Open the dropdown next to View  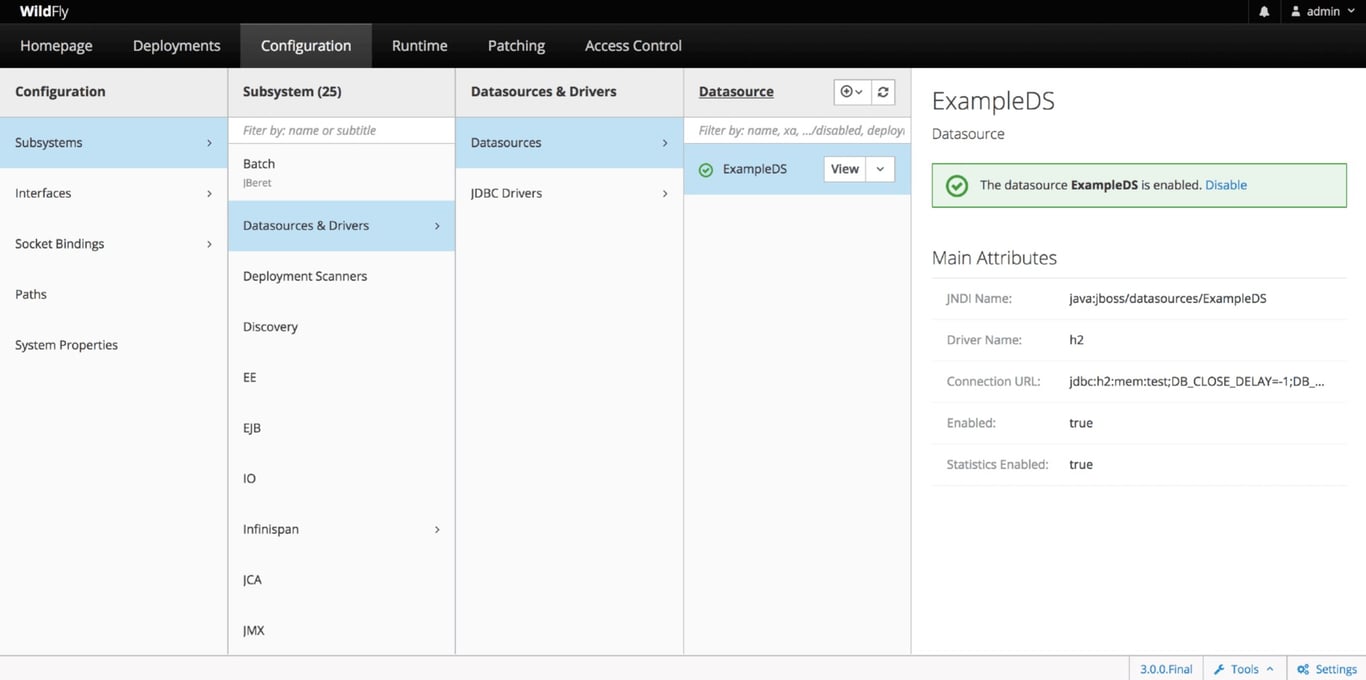pos(879,168)
